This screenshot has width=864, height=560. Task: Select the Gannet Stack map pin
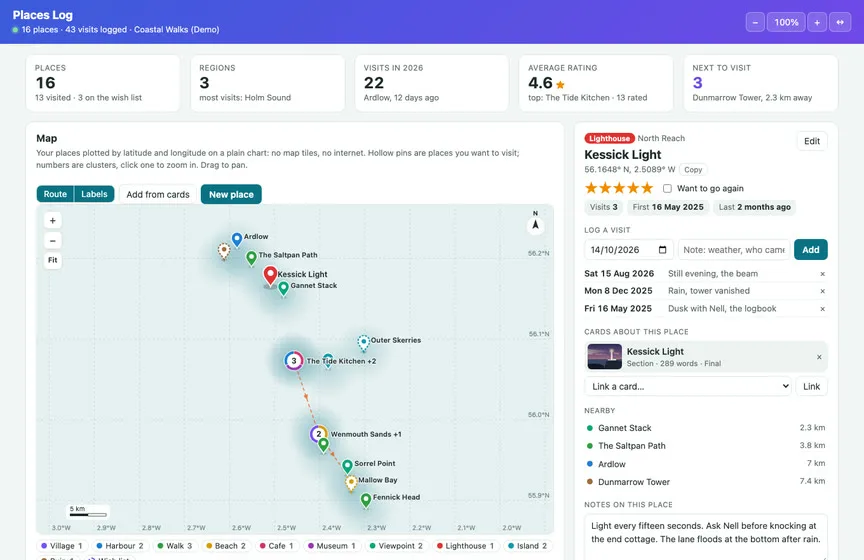tap(283, 288)
